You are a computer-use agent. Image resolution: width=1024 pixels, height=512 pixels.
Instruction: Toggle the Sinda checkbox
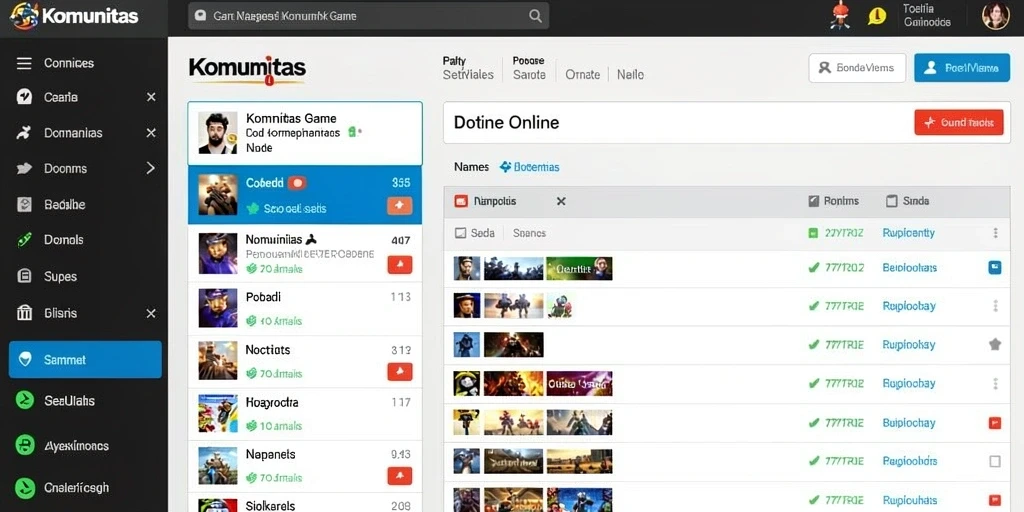pyautogui.click(x=891, y=201)
